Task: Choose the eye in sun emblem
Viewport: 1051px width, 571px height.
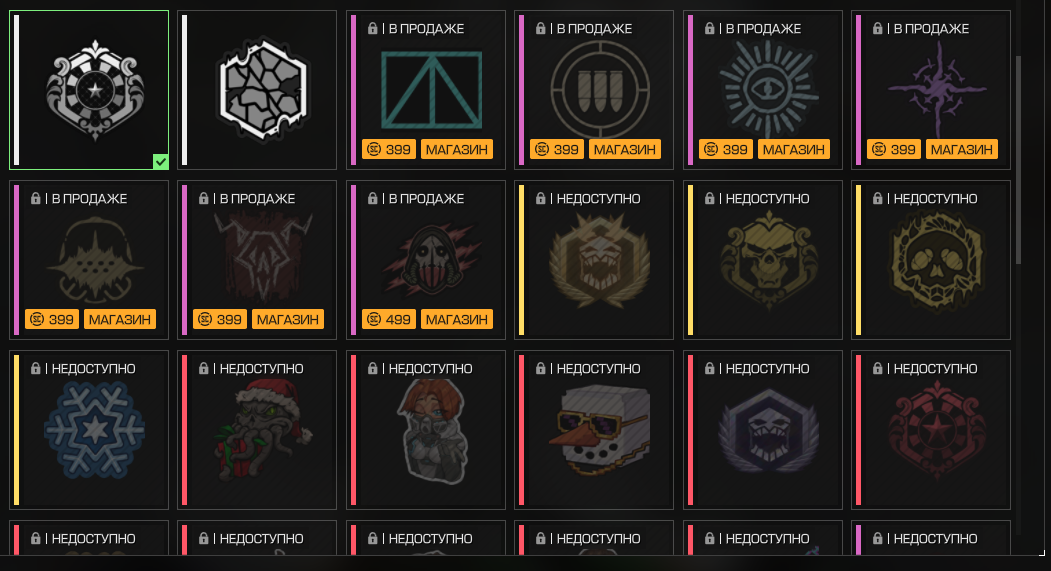Action: point(763,90)
